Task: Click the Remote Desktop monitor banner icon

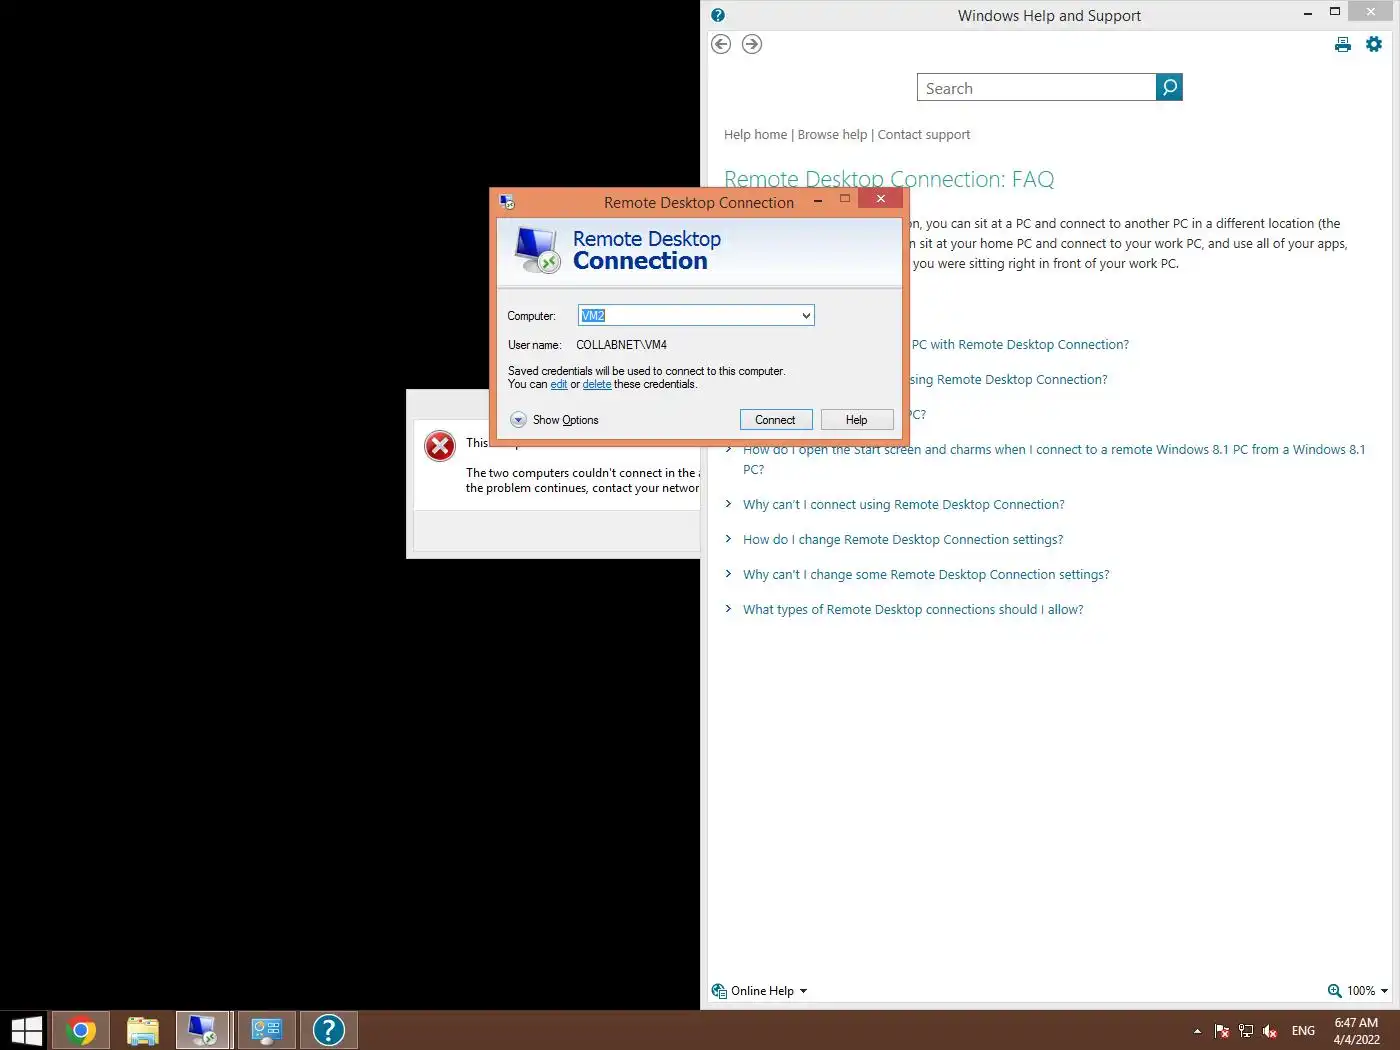Action: coord(538,250)
